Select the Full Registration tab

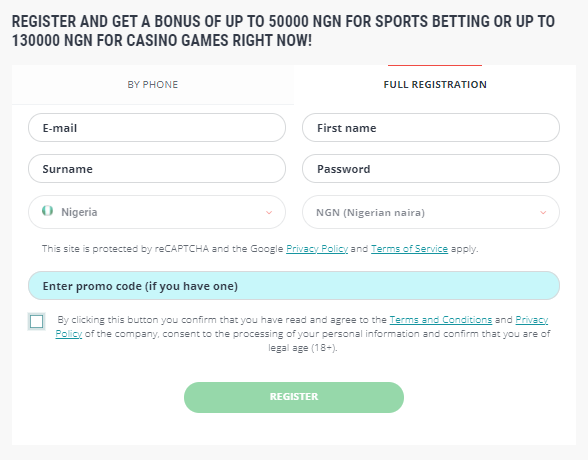(435, 85)
